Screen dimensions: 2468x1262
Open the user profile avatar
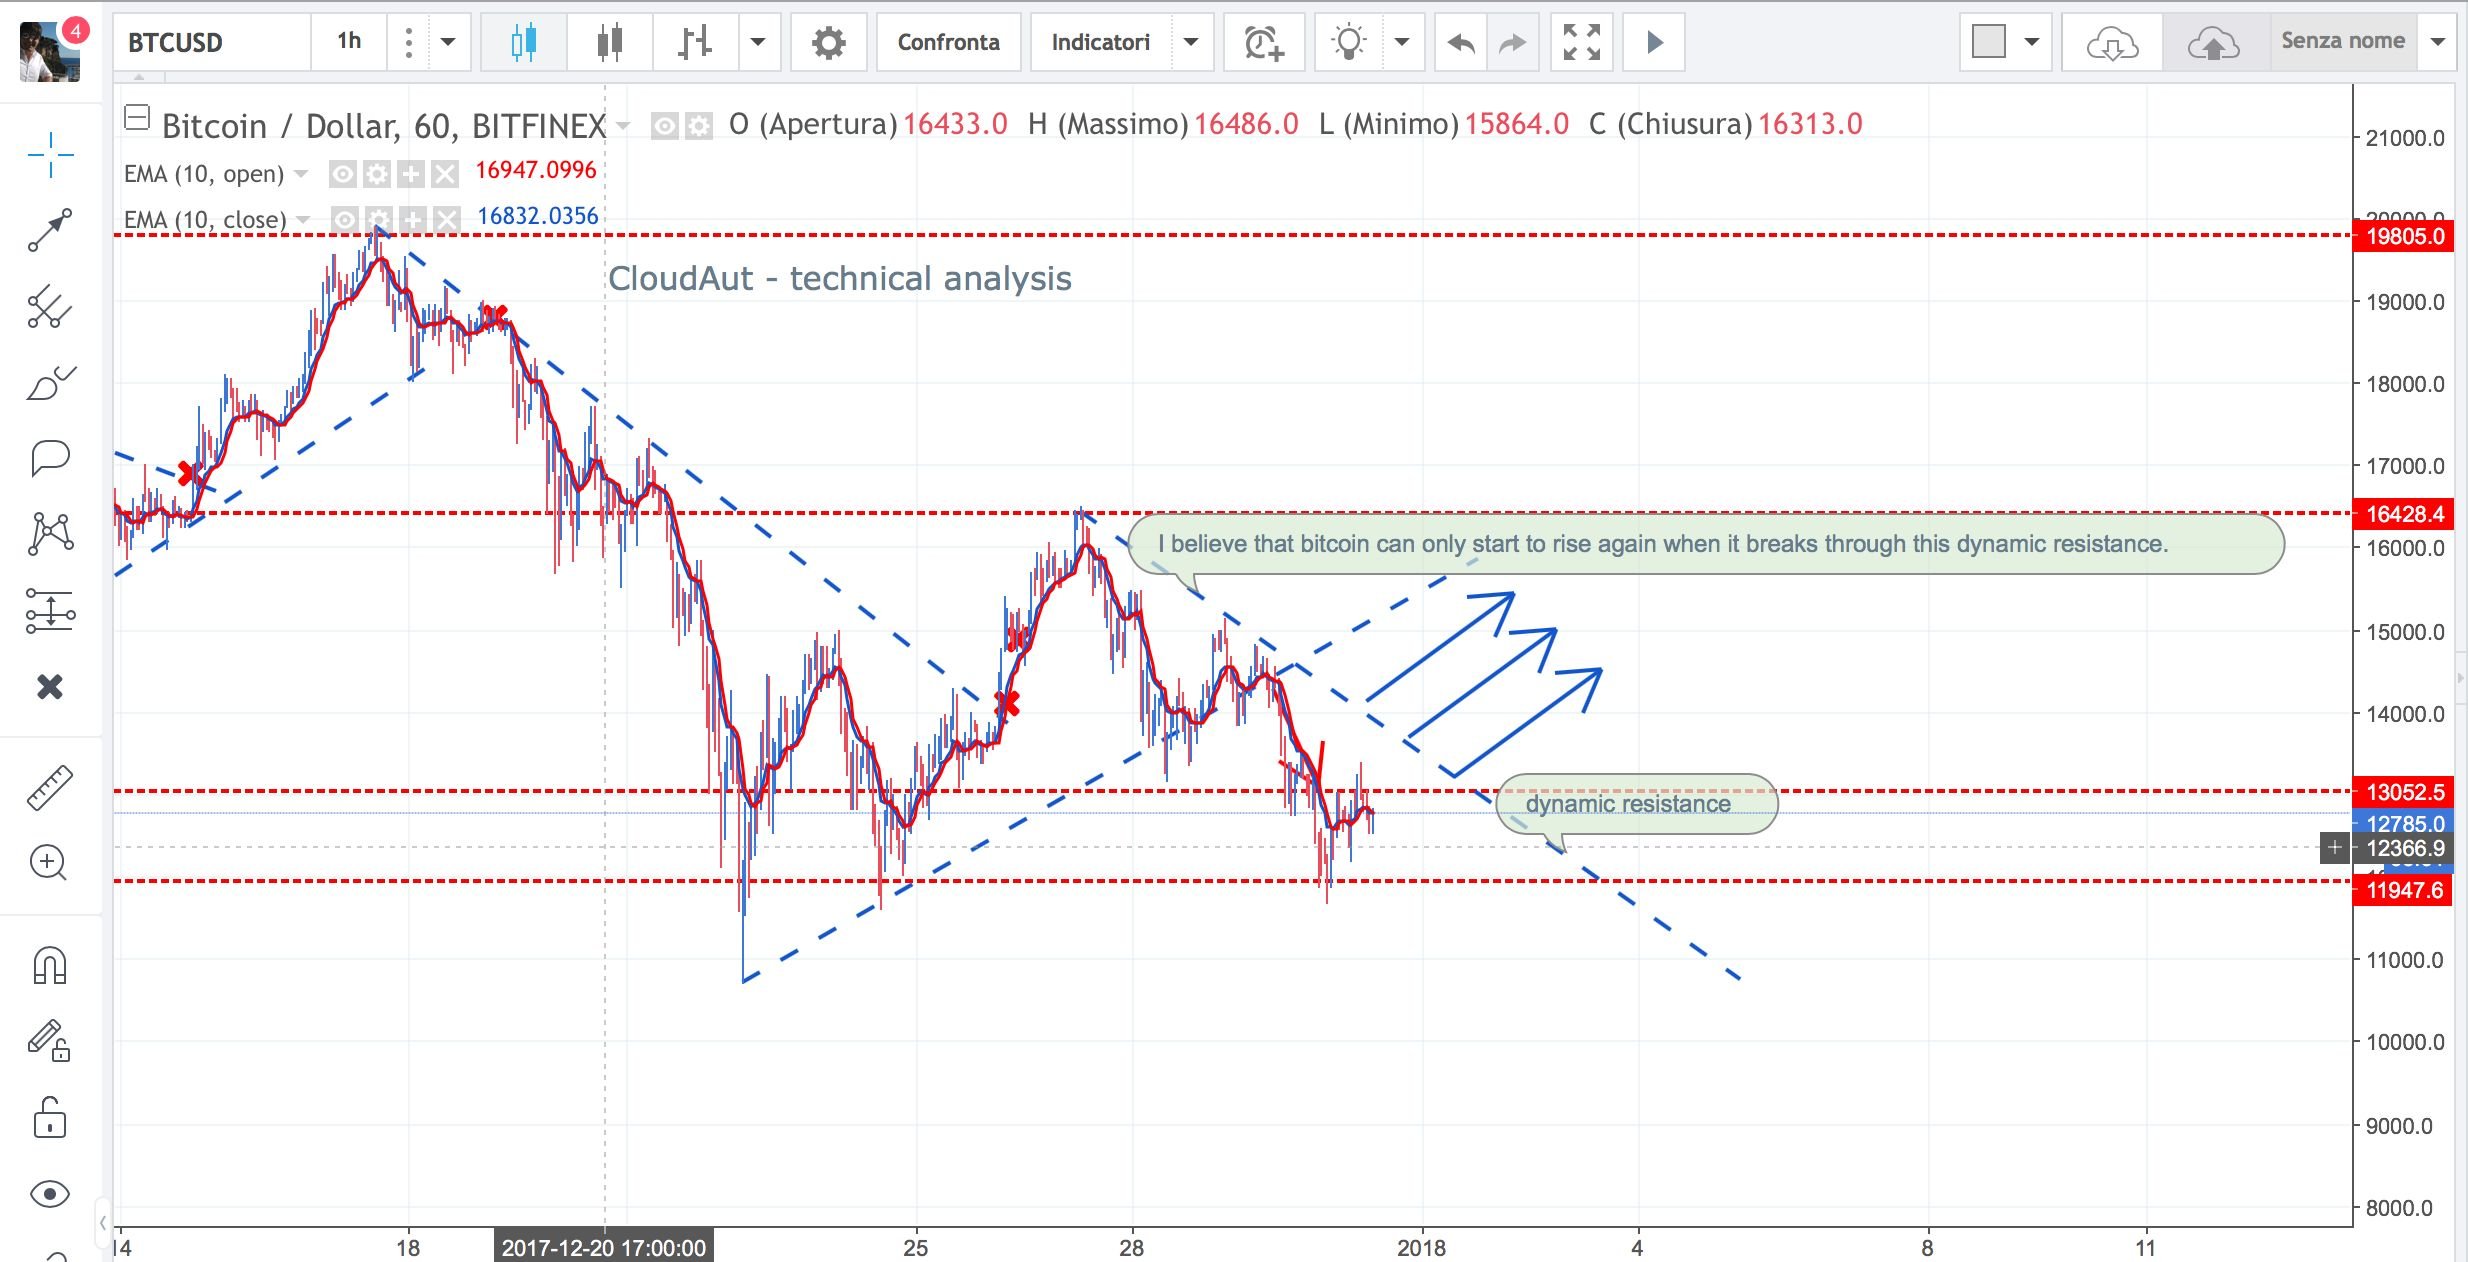[50, 52]
